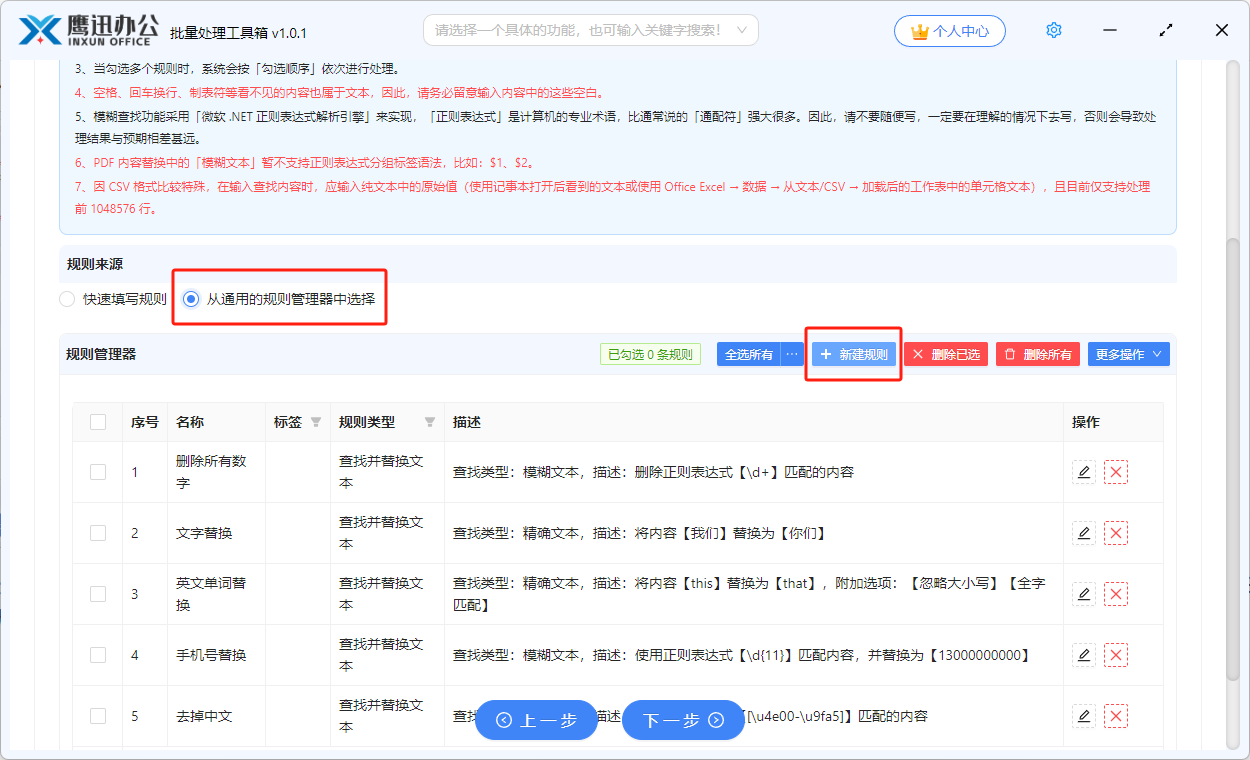The height and width of the screenshot is (760, 1250).
Task: Click the 删除已选 button
Action: click(944, 354)
